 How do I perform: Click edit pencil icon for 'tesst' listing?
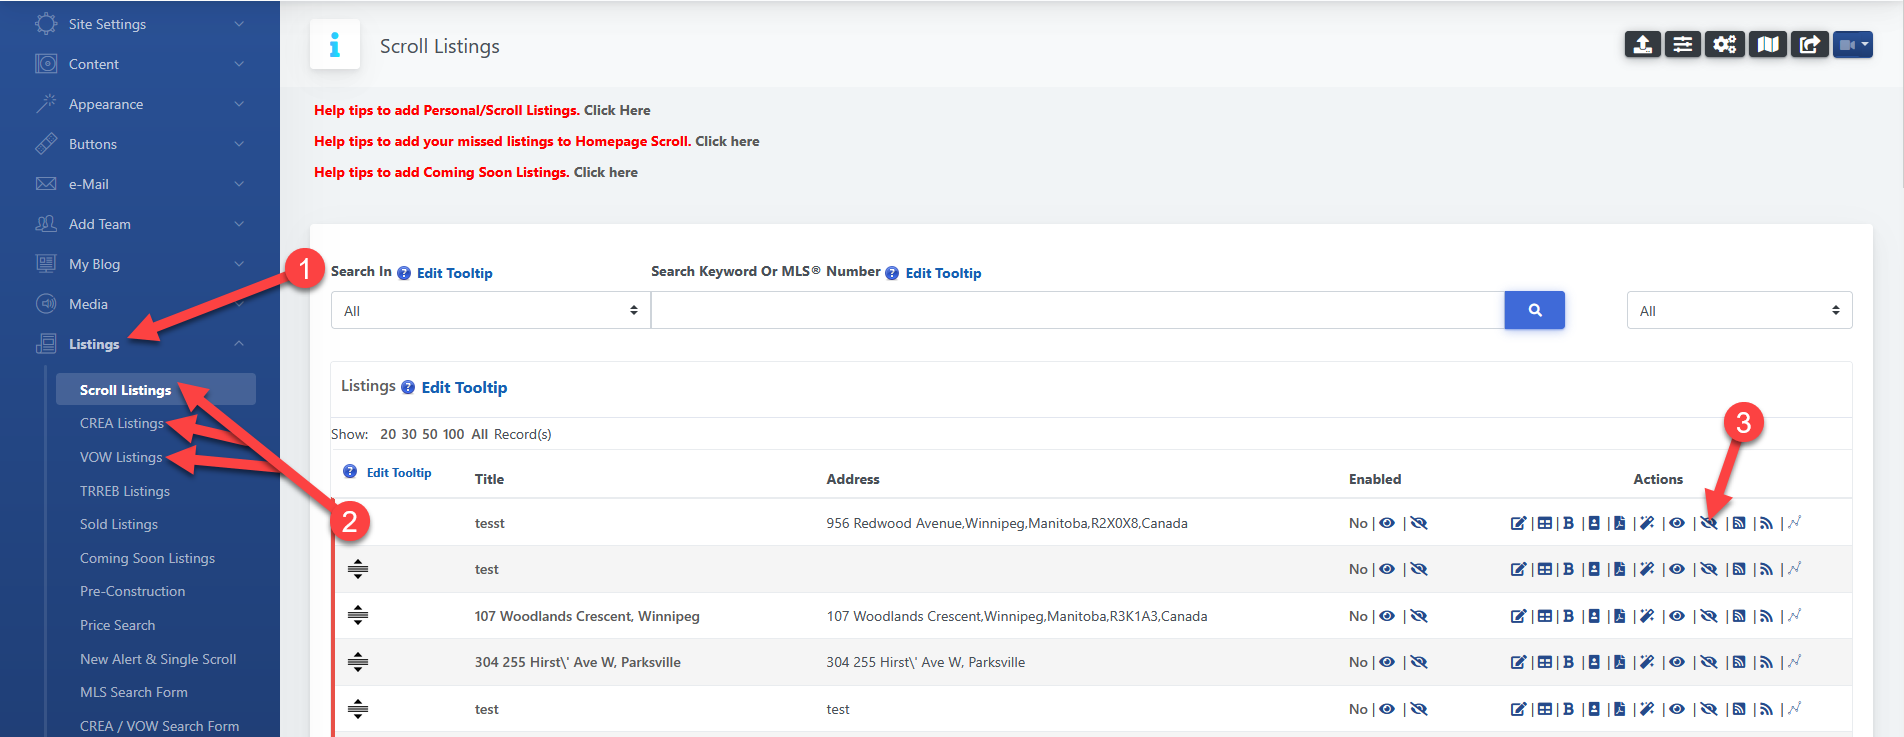1518,523
